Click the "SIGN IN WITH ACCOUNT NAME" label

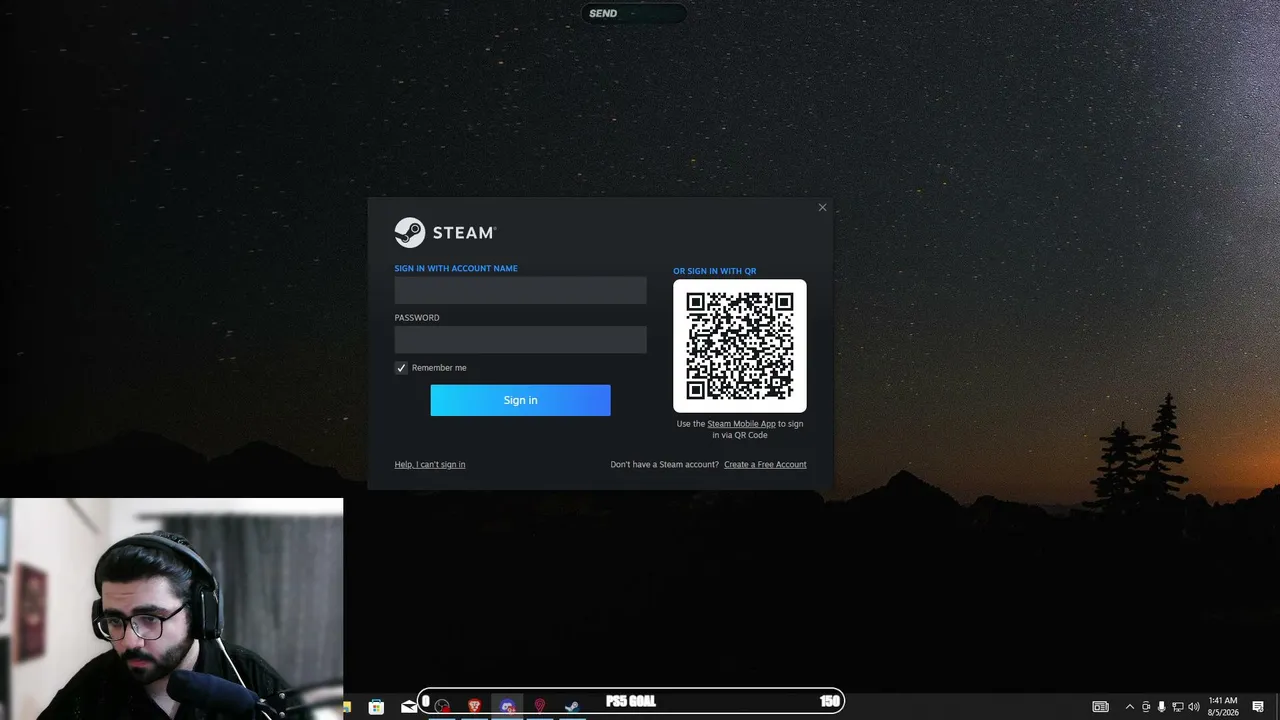tap(456, 268)
